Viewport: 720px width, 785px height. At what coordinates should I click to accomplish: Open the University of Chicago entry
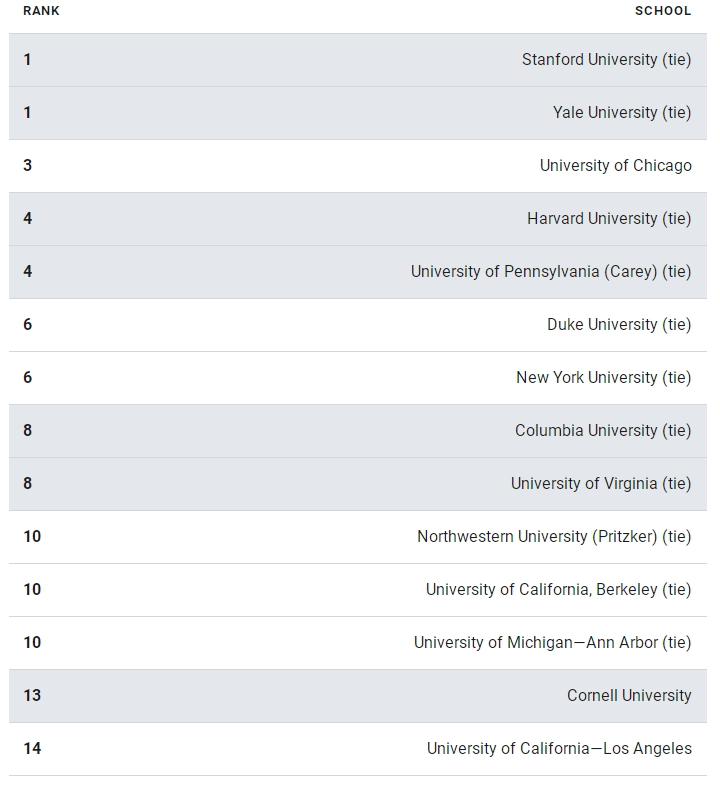(615, 166)
